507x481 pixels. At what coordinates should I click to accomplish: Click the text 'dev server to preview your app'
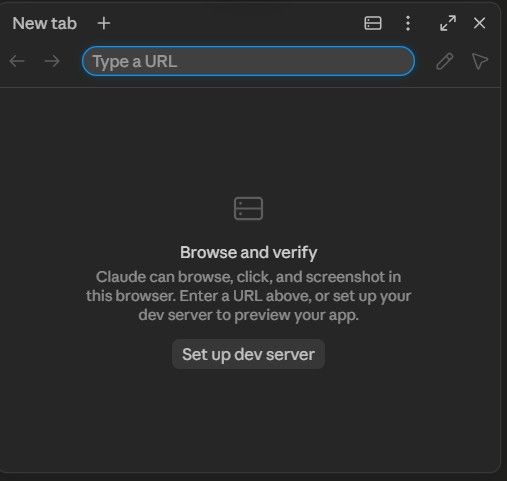point(248,315)
